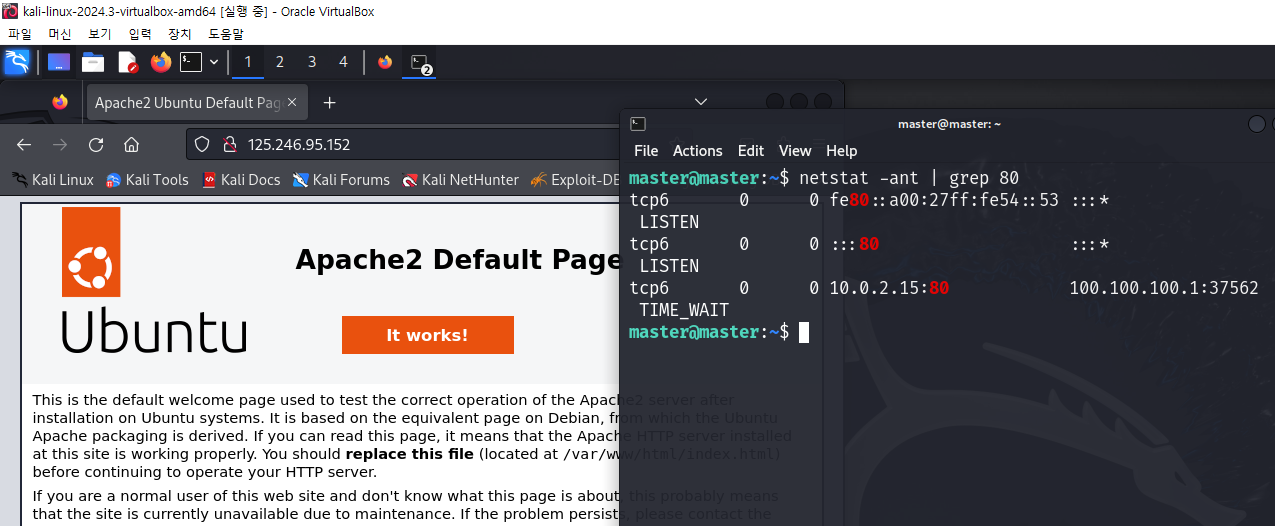Open the Kali Forums bookmark
The height and width of the screenshot is (526, 1275).
pos(341,180)
